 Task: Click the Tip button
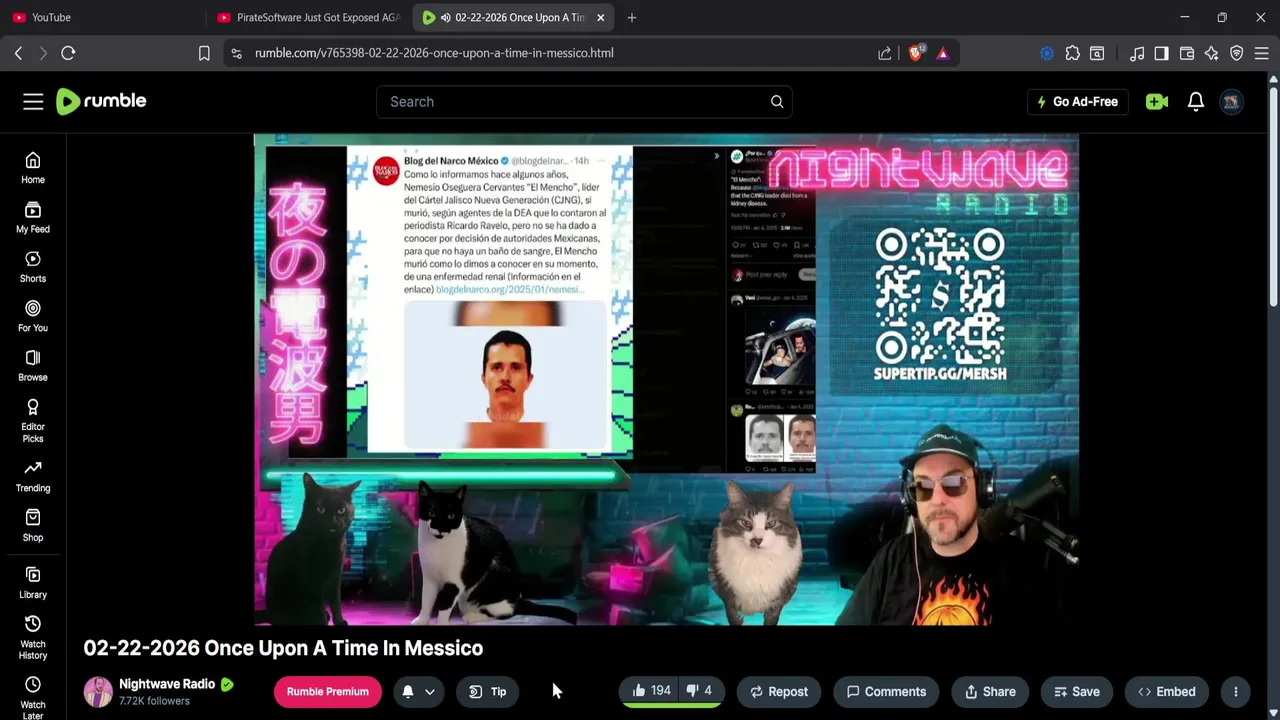[x=489, y=691]
